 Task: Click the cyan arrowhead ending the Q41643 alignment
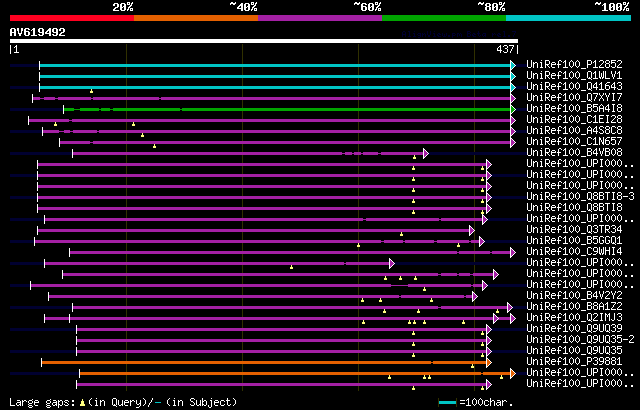click(x=513, y=87)
